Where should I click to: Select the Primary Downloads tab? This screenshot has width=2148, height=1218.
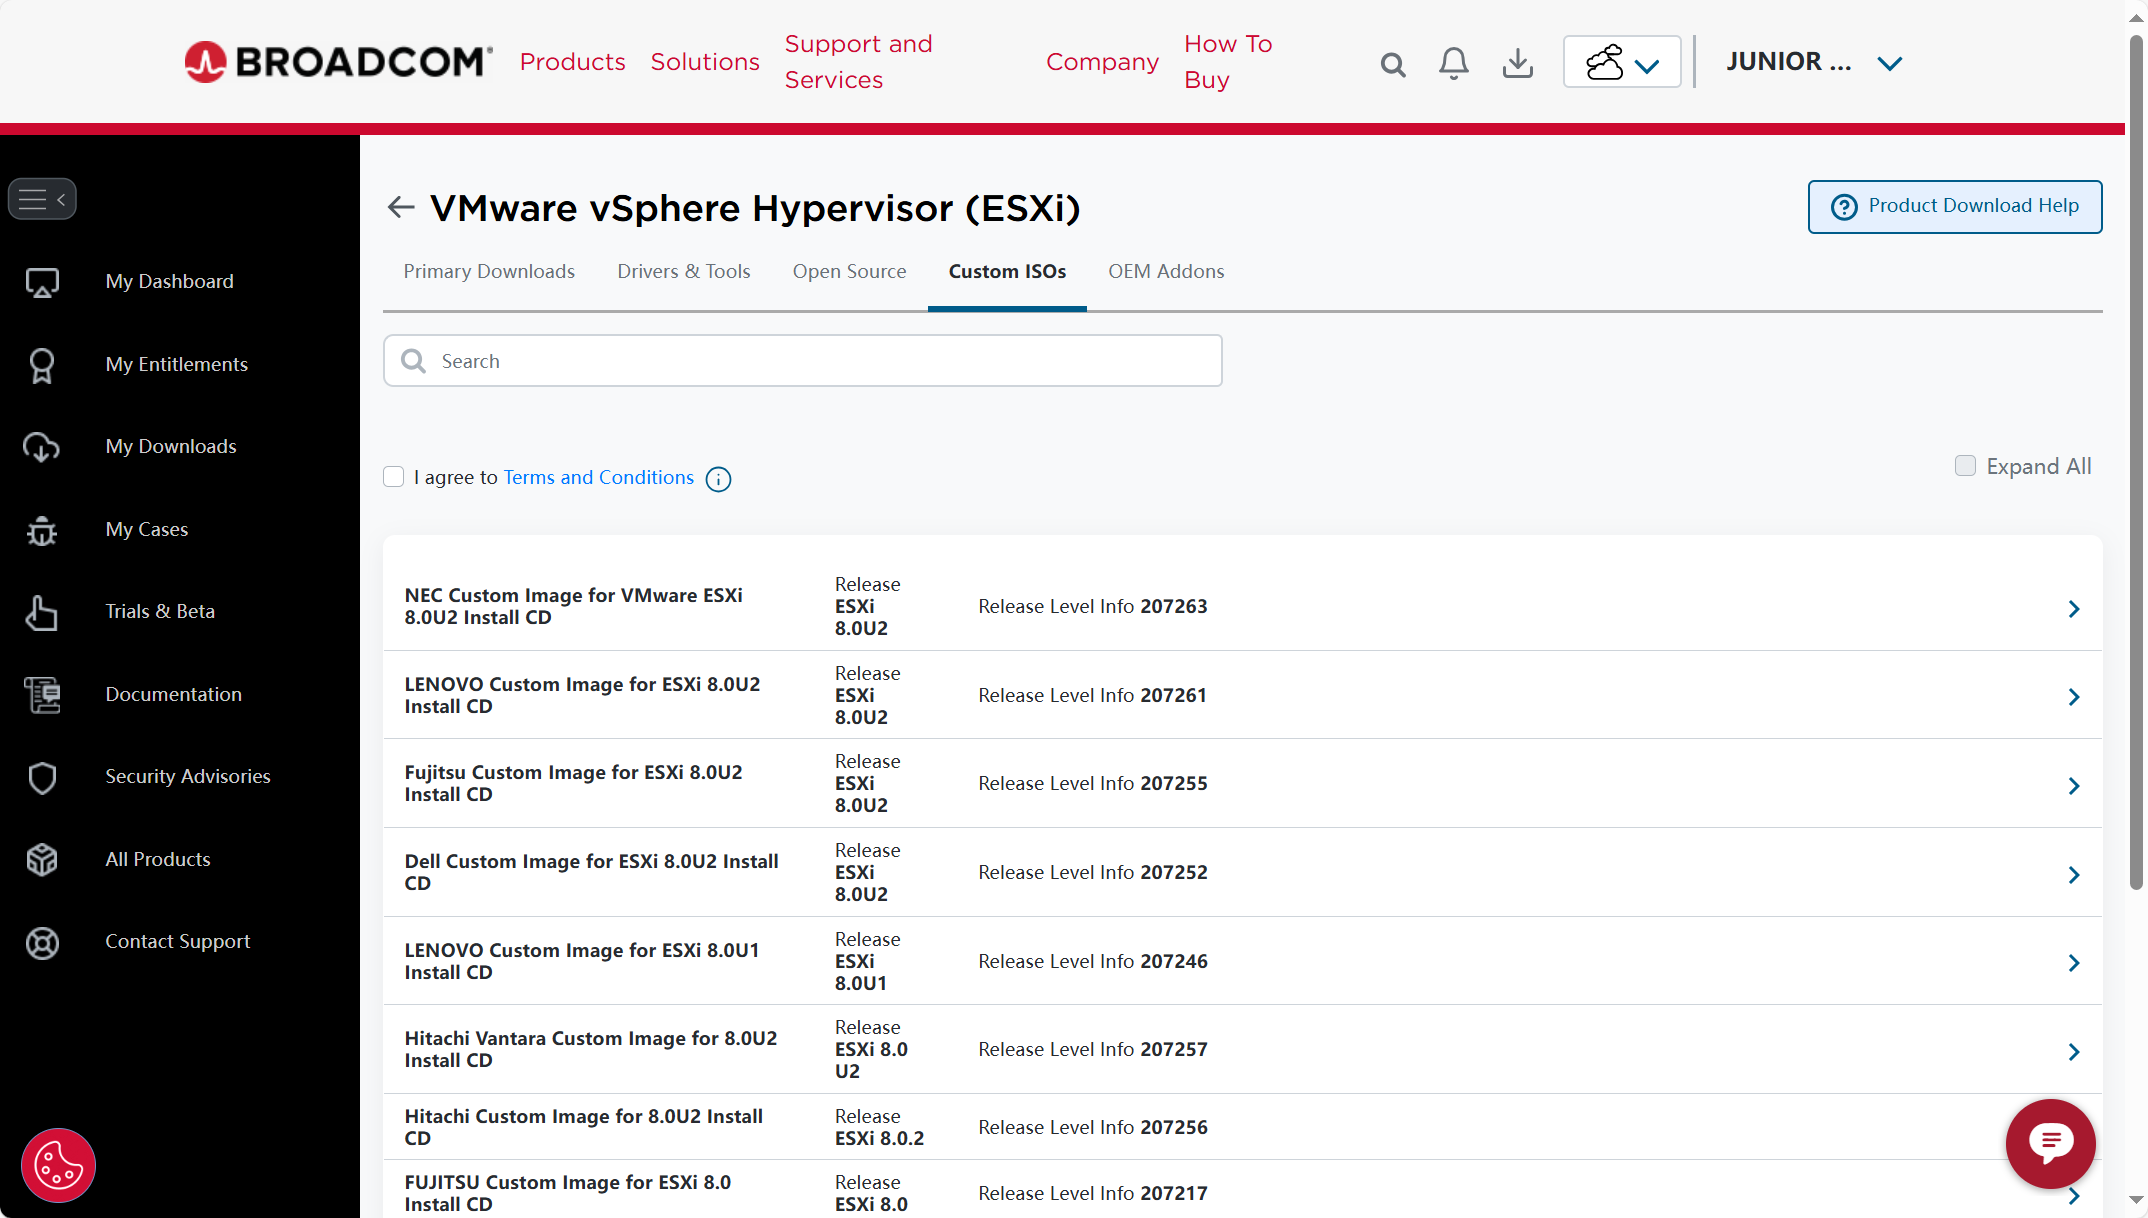tap(488, 271)
